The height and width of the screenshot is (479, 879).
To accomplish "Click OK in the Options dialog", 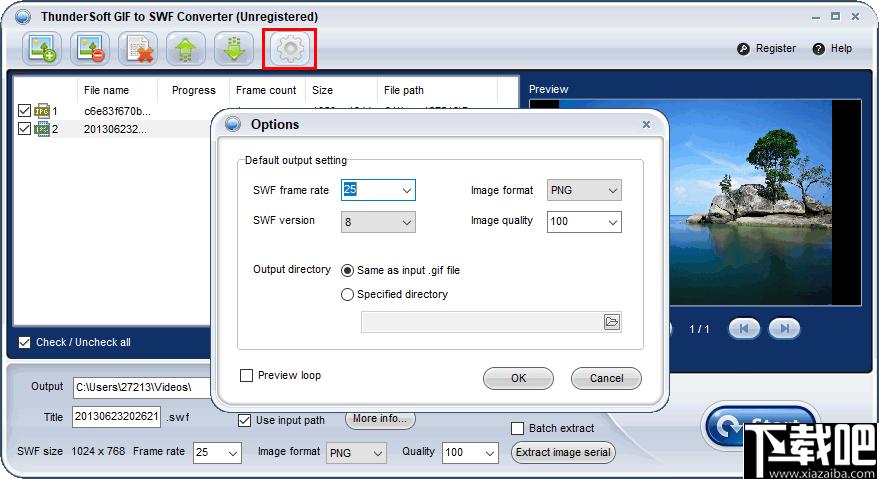I will (x=518, y=378).
